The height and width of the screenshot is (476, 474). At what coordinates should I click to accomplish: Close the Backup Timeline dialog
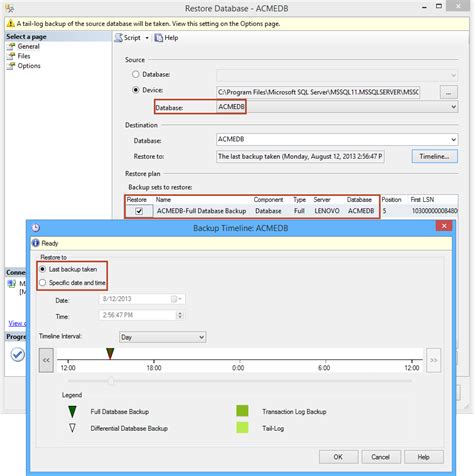pyautogui.click(x=444, y=226)
